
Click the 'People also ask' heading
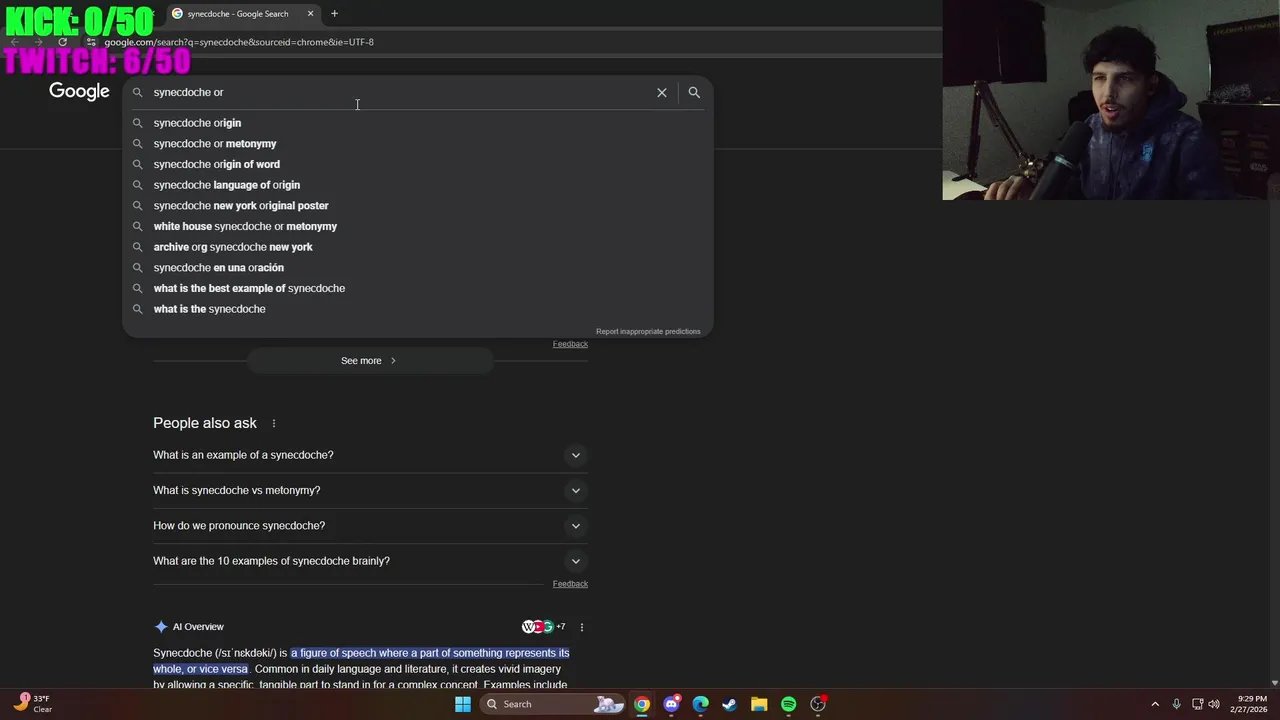(x=205, y=423)
